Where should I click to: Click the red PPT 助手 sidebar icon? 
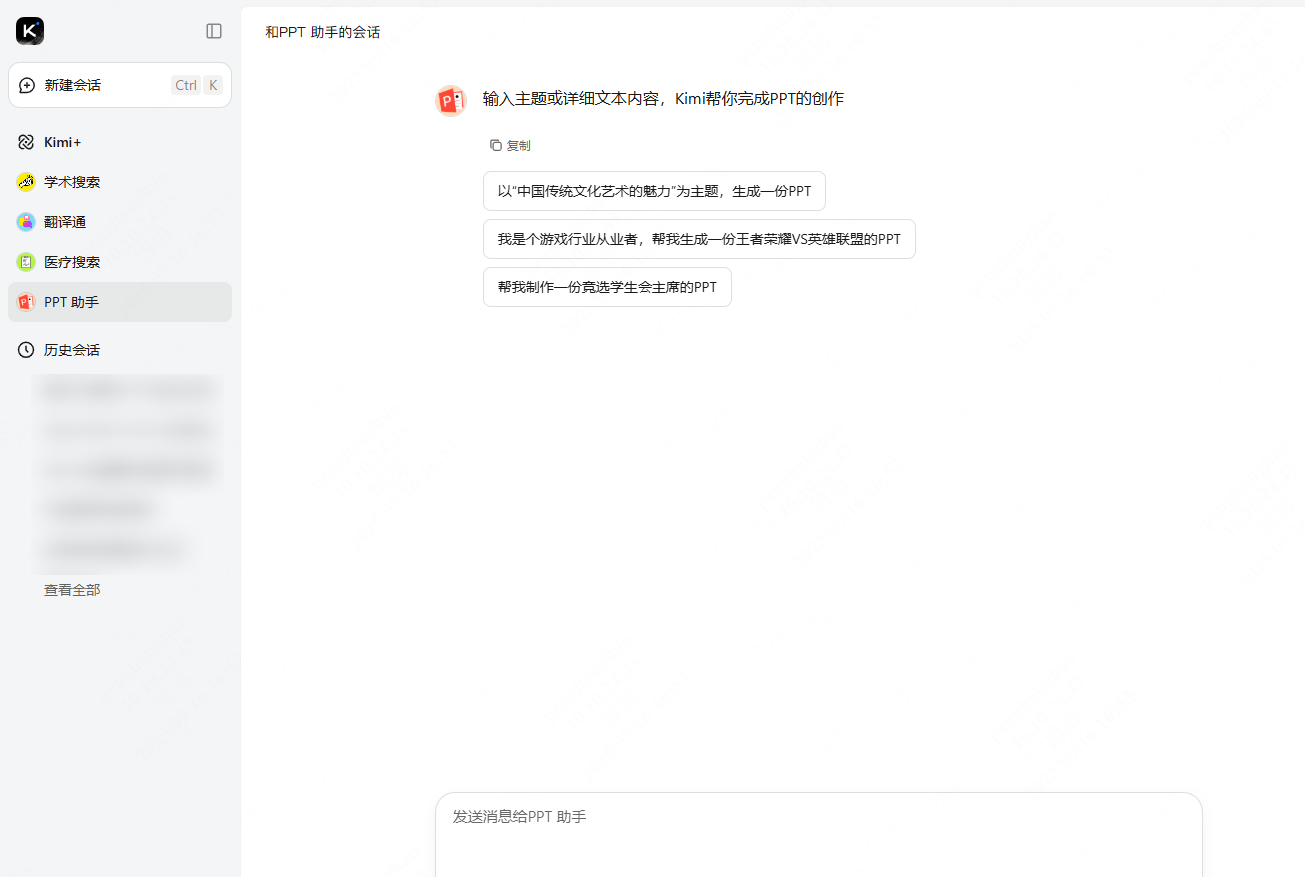point(26,302)
